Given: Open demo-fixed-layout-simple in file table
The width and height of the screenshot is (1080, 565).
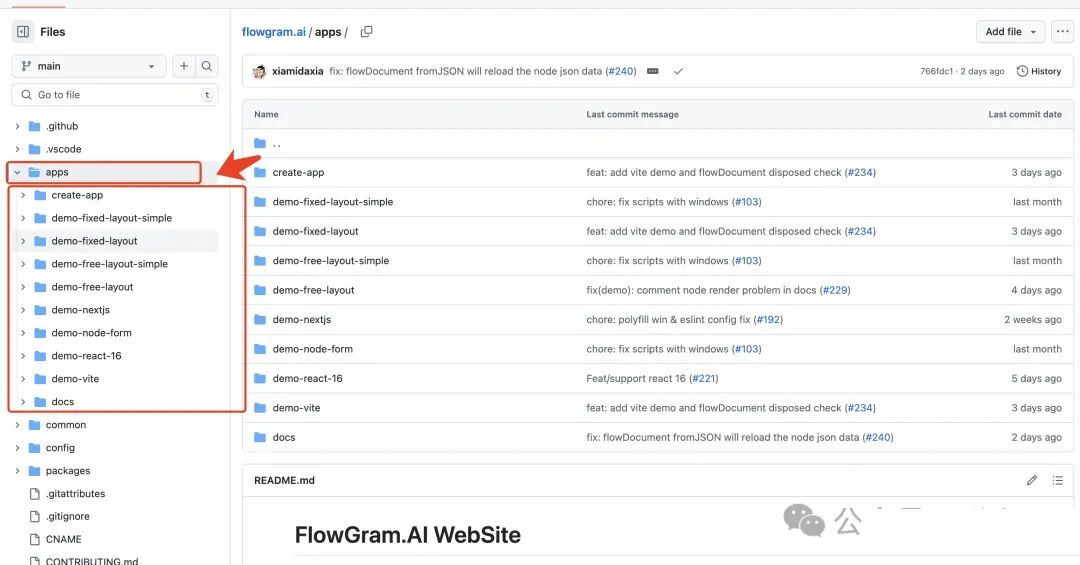Looking at the screenshot, I should [333, 202].
